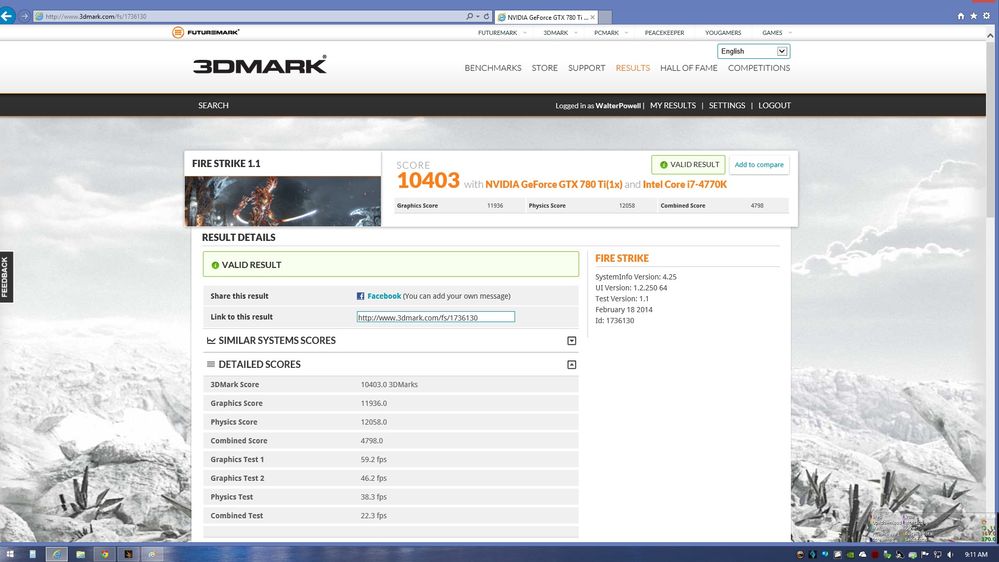Open File Explorer from the taskbar
Image resolution: width=999 pixels, height=562 pixels.
click(81, 554)
